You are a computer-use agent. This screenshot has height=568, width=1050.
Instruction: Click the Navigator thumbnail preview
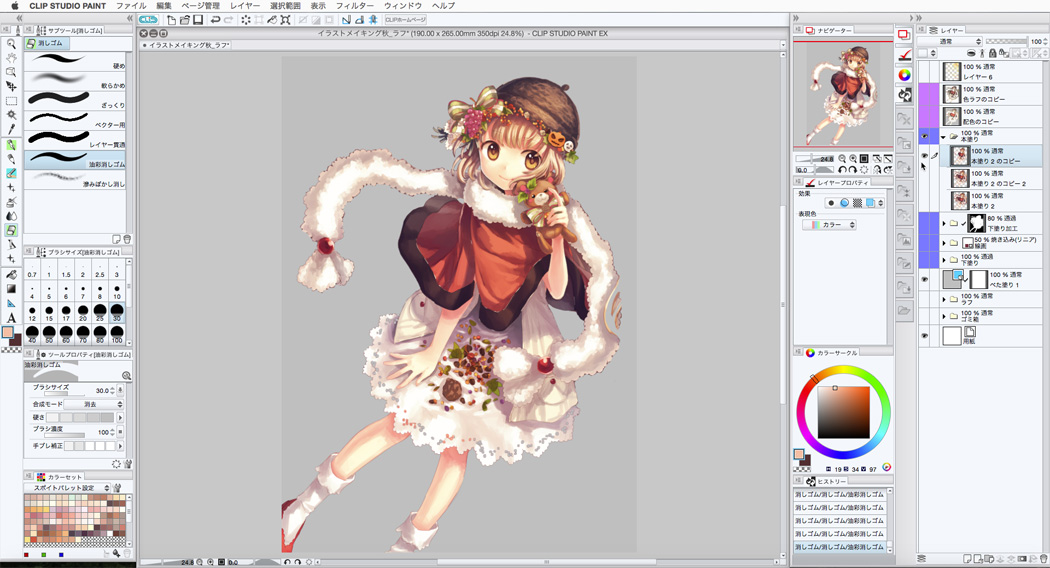tap(843, 94)
